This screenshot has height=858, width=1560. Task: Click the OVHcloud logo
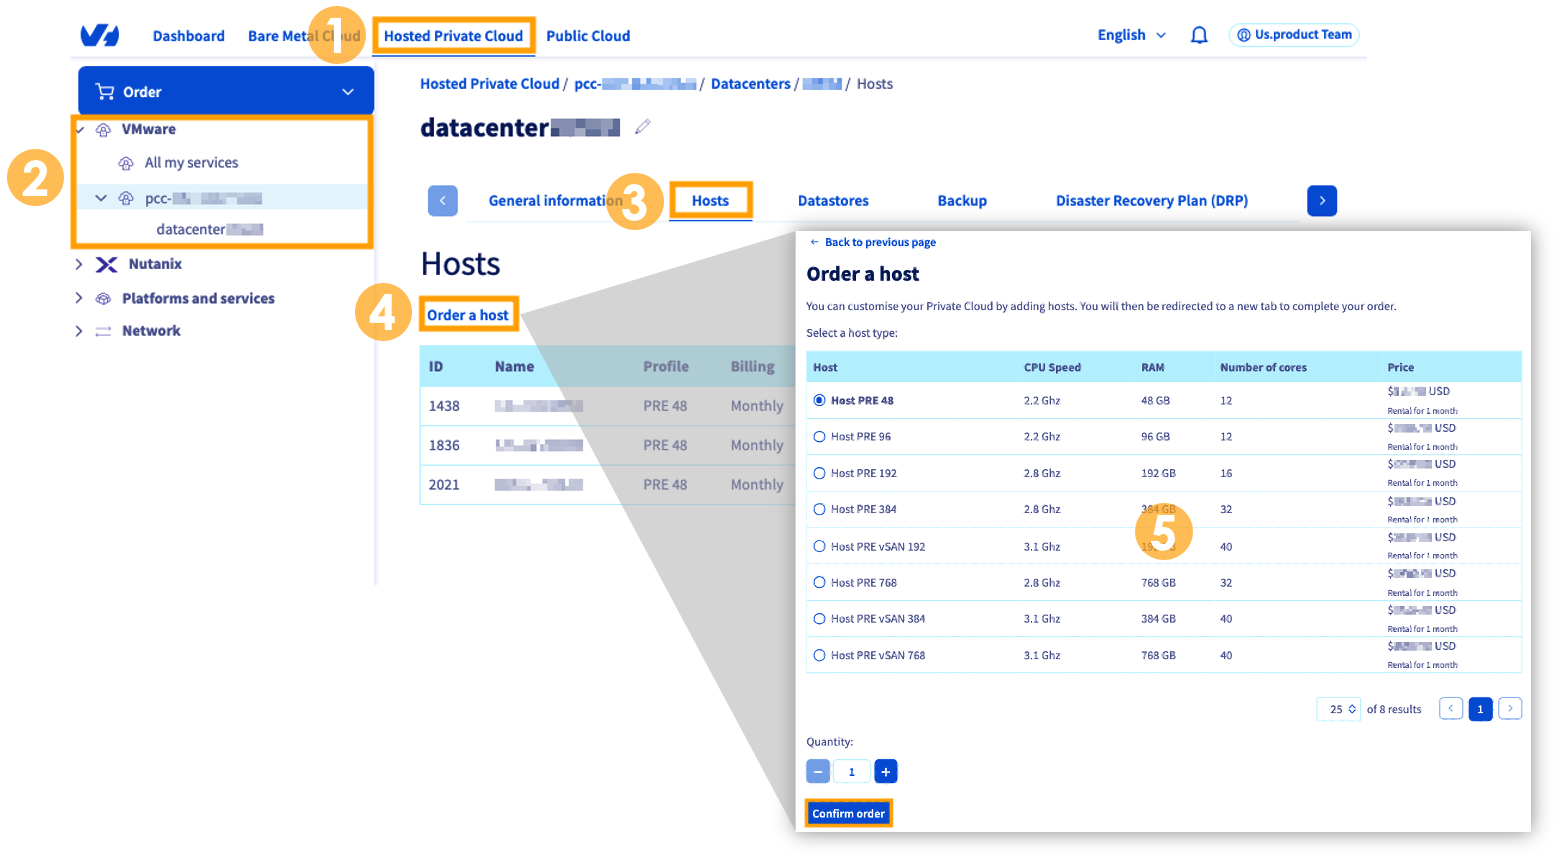coord(100,36)
